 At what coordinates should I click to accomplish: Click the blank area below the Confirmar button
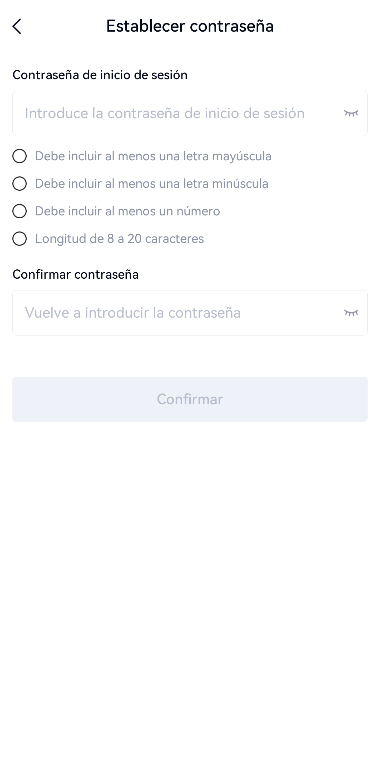click(190, 599)
